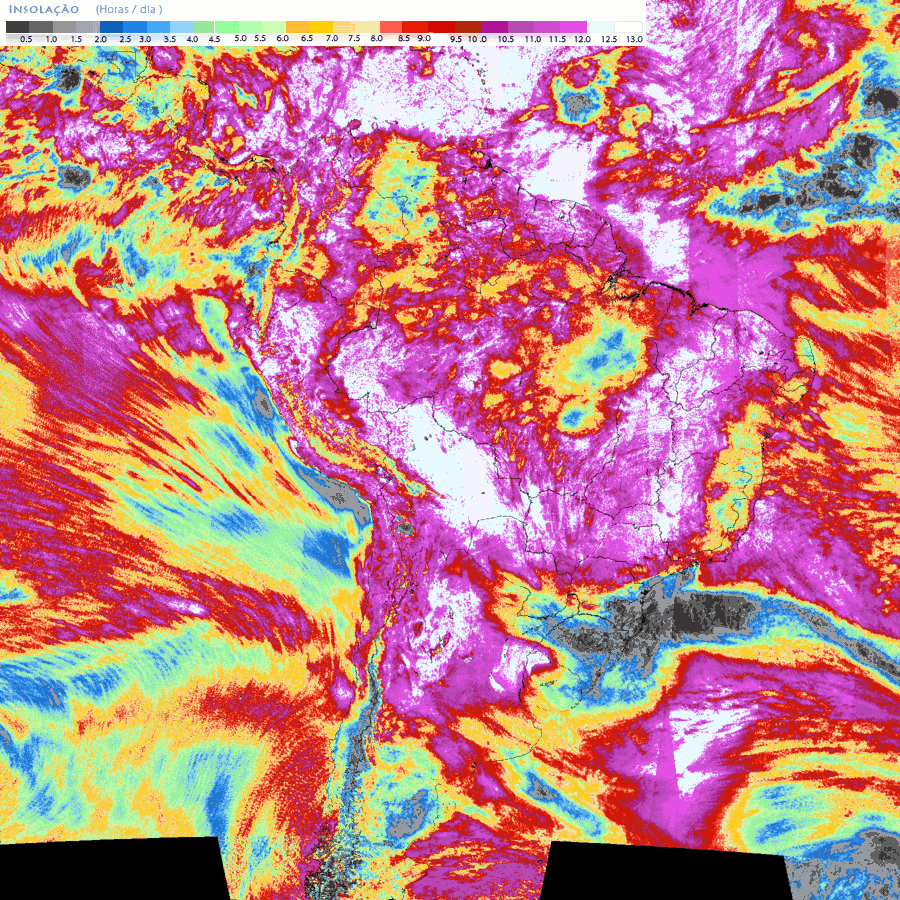Click the 6.0 legend value
The image size is (900, 900).
[x=282, y=38]
